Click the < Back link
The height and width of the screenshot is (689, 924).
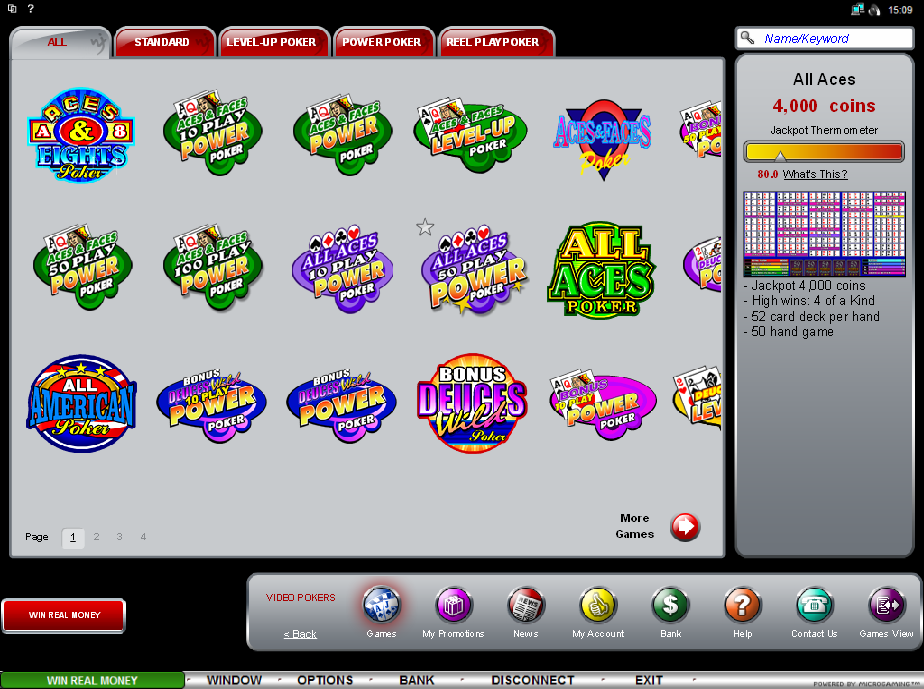point(300,634)
